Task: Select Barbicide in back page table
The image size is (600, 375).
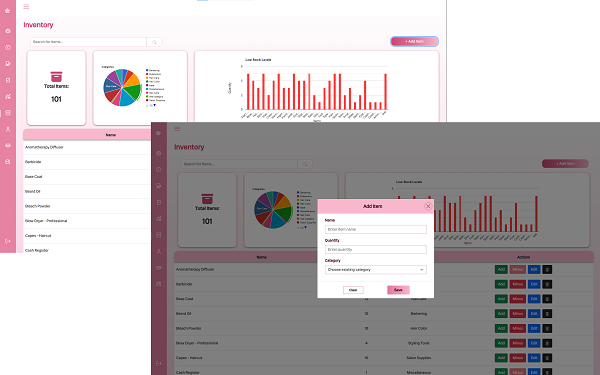Action: tap(33, 162)
